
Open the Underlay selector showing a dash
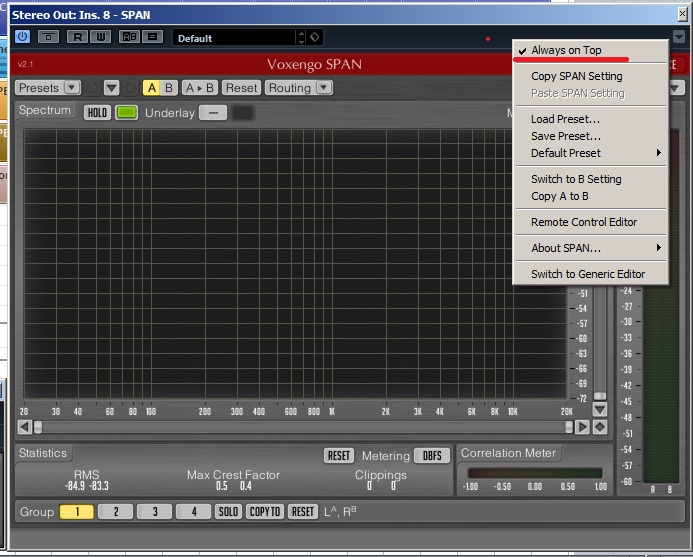213,113
